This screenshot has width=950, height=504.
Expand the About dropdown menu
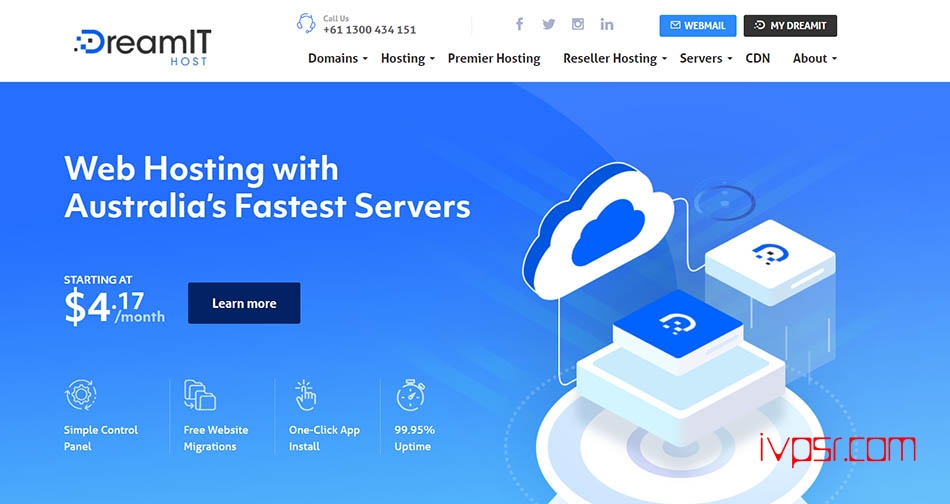click(x=815, y=58)
